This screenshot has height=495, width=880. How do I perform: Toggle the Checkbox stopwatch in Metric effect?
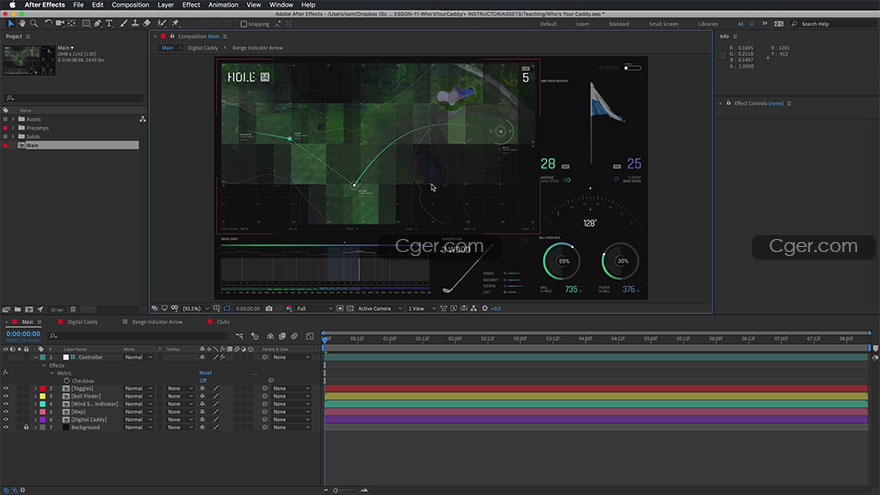67,381
